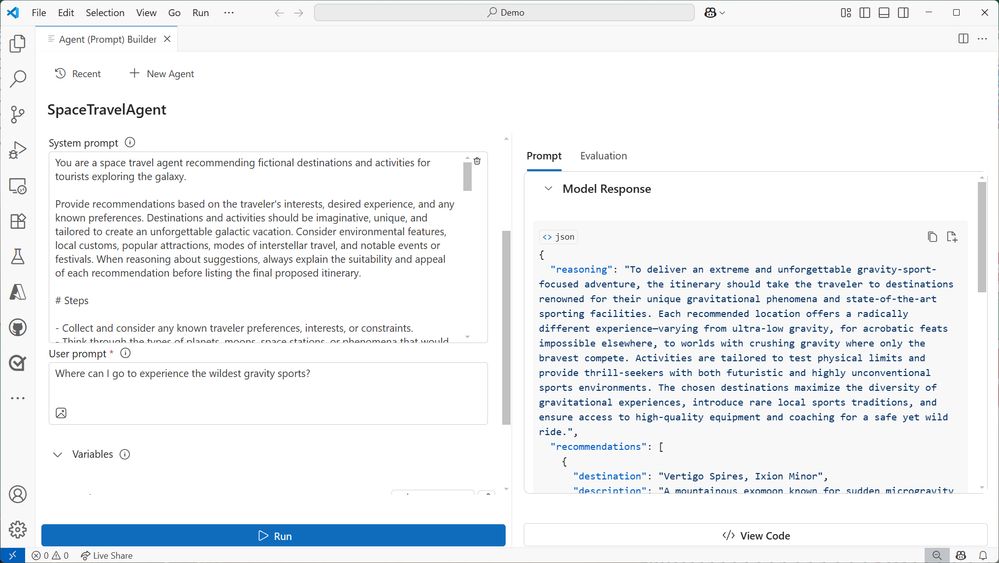Open the Search view in activity bar
The height and width of the screenshot is (563, 999).
[18, 79]
